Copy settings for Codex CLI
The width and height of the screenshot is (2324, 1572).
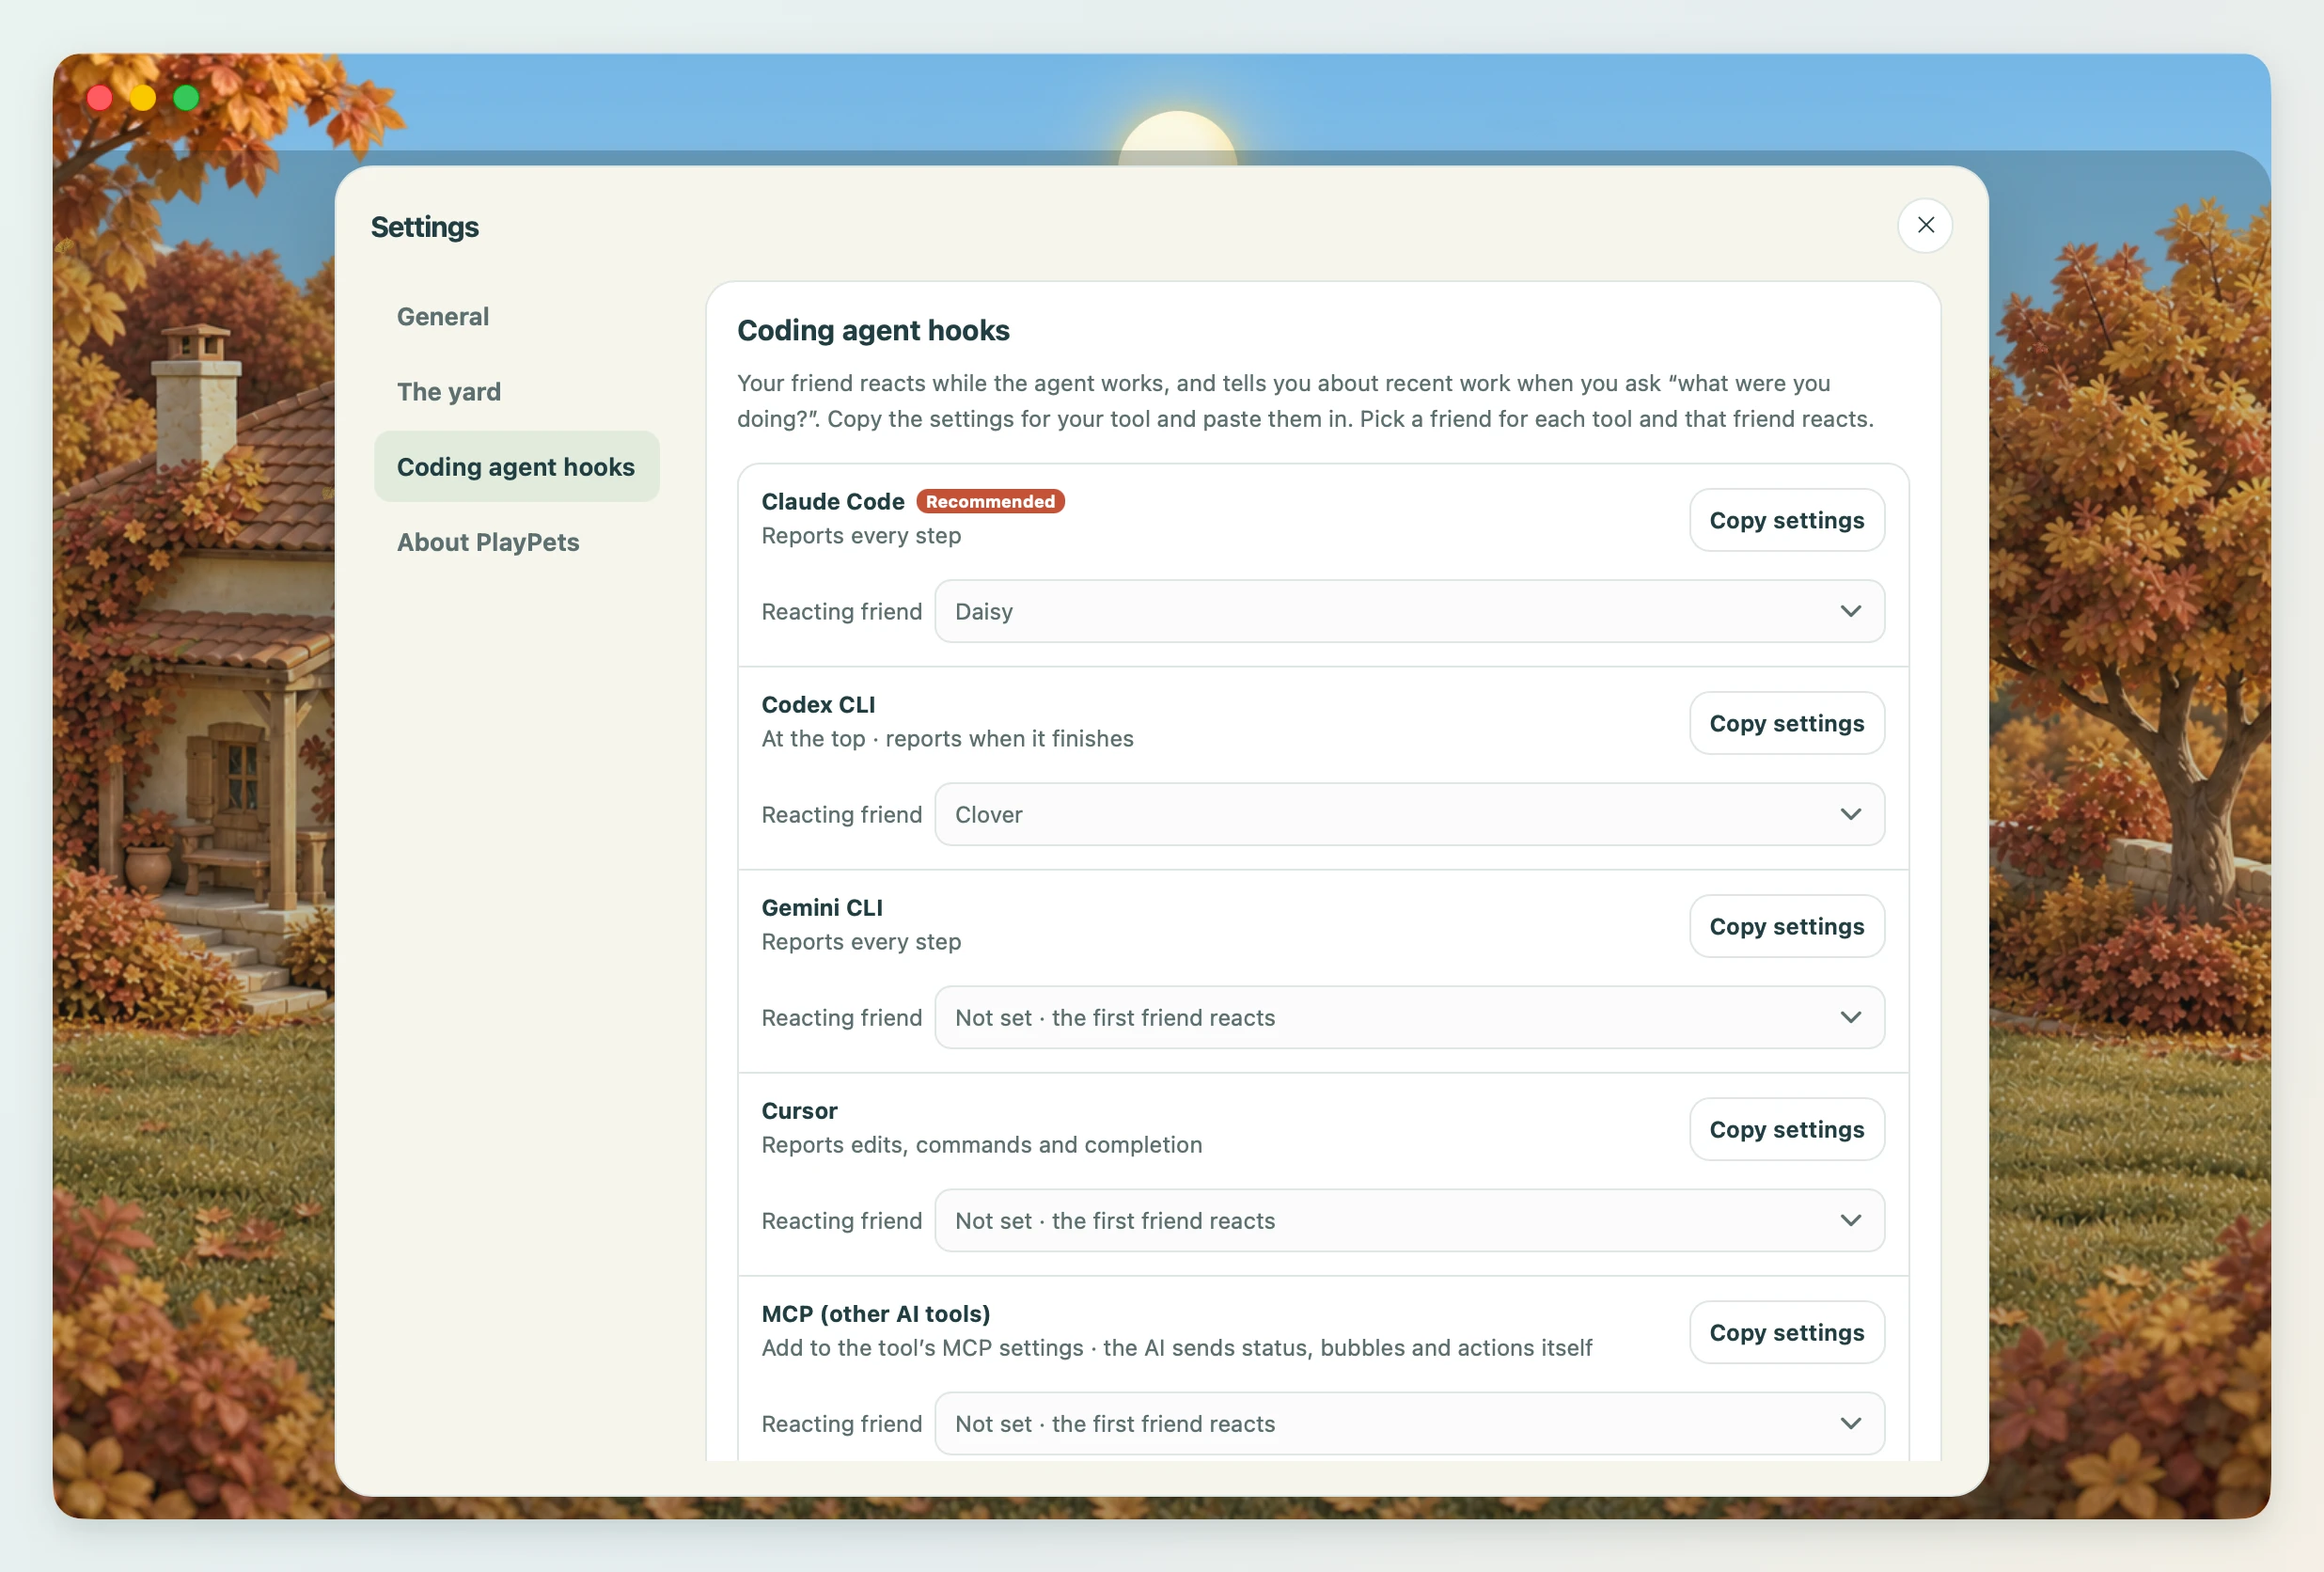[x=1786, y=723]
